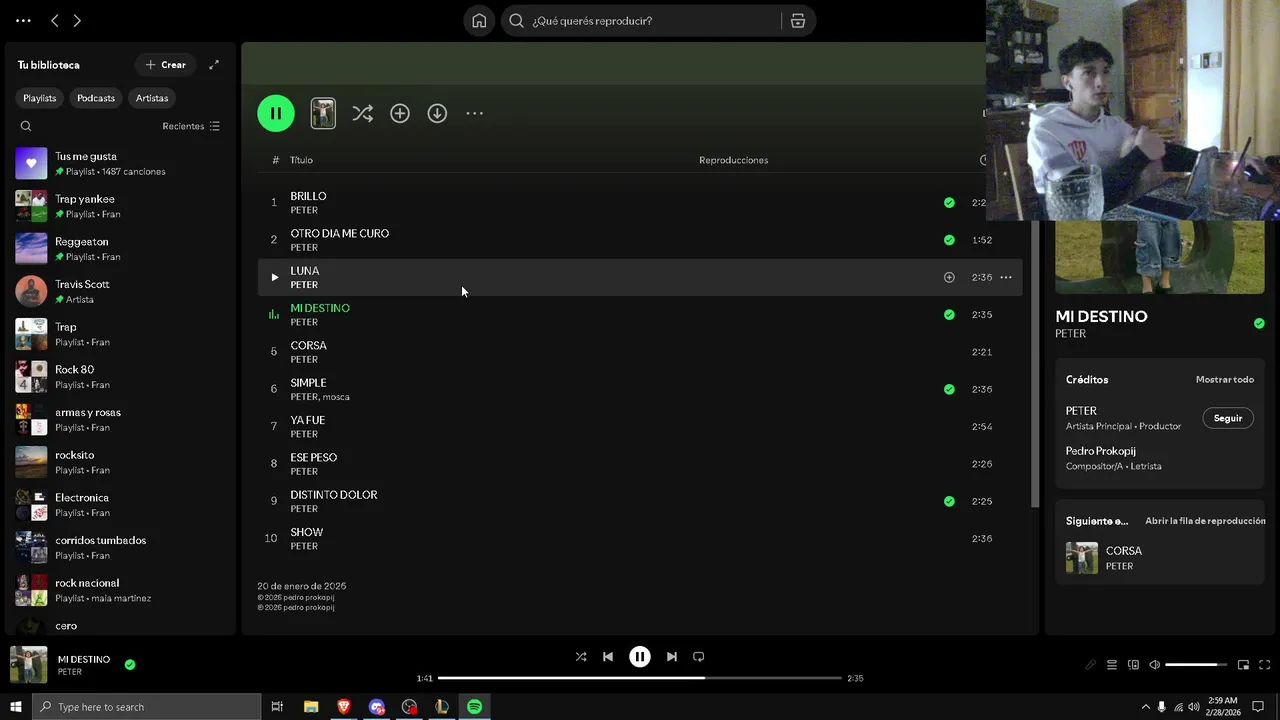Screen dimensions: 1280x720
Task: Adjust the volume slider
Action: [1196, 665]
